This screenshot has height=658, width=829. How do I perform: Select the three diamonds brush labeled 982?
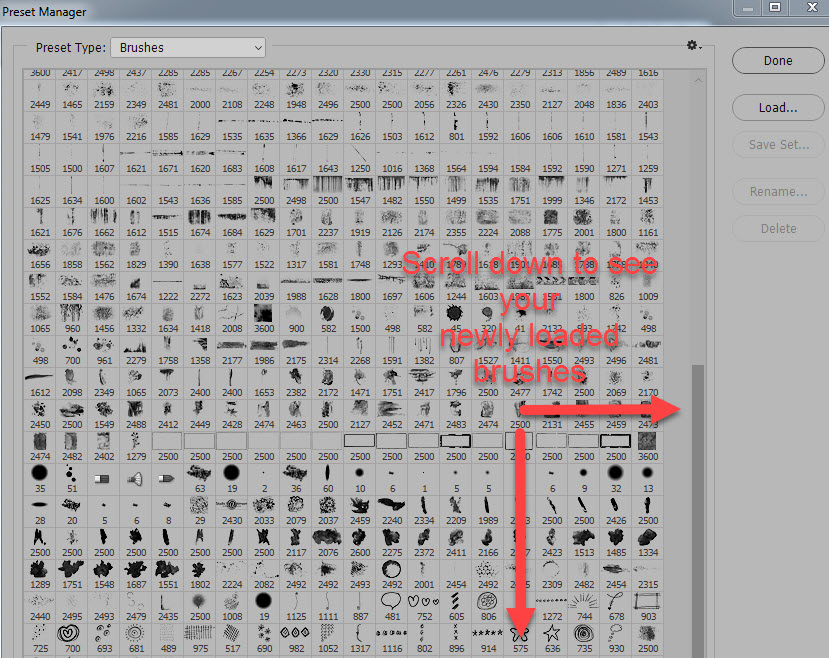click(x=296, y=639)
